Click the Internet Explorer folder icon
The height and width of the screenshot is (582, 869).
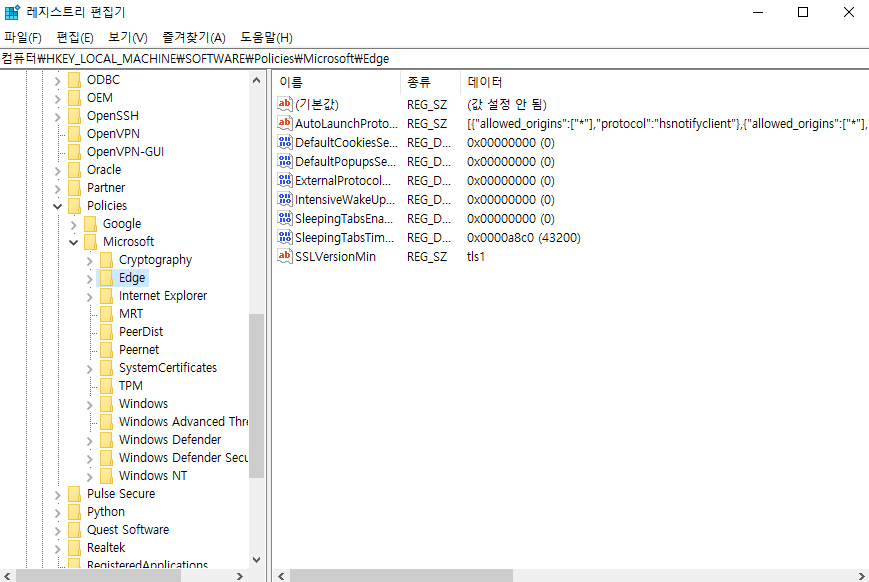point(106,296)
